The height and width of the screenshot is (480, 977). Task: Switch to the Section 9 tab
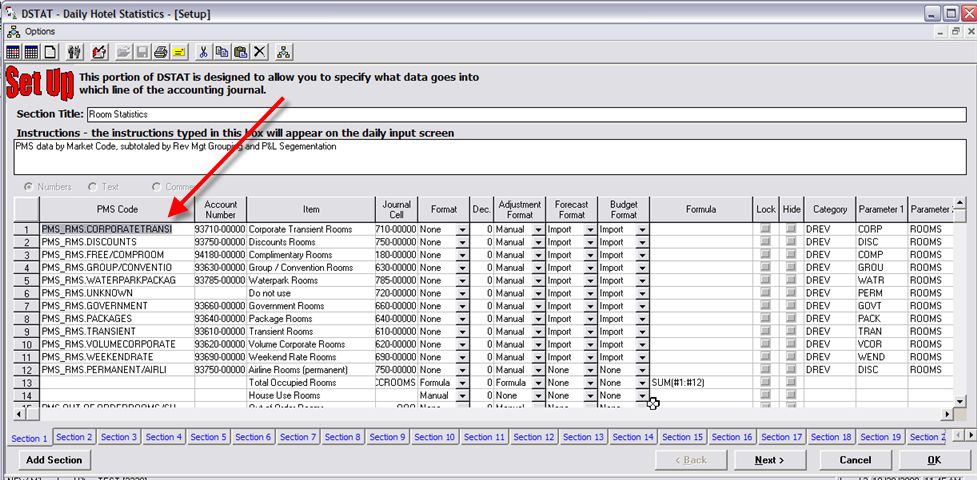(x=388, y=437)
